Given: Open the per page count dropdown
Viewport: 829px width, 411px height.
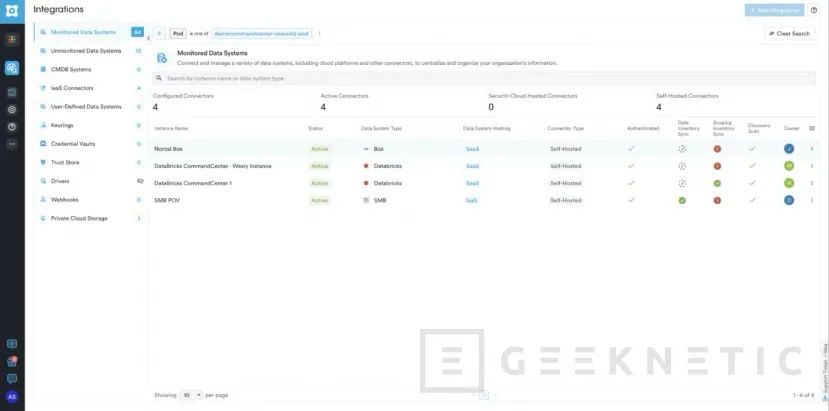Looking at the screenshot, I should point(191,395).
